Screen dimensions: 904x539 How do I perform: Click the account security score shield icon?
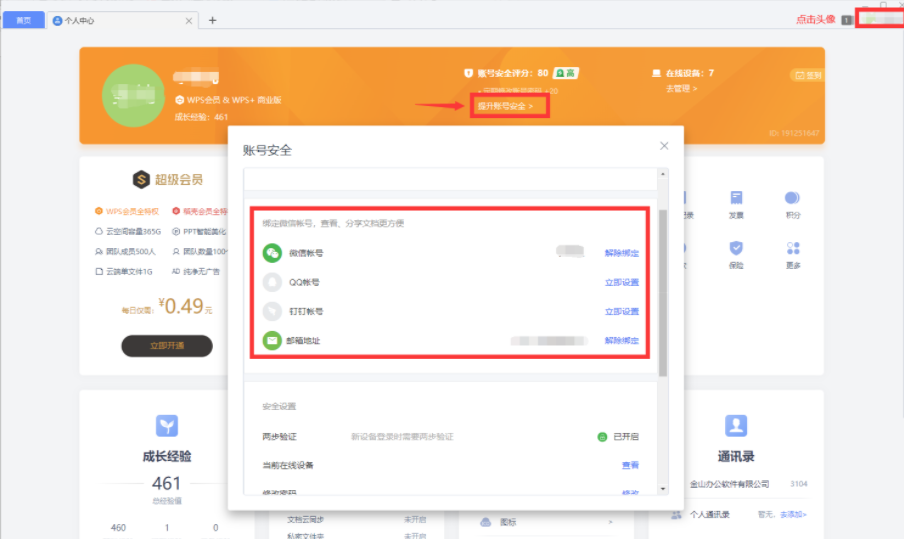[468, 73]
